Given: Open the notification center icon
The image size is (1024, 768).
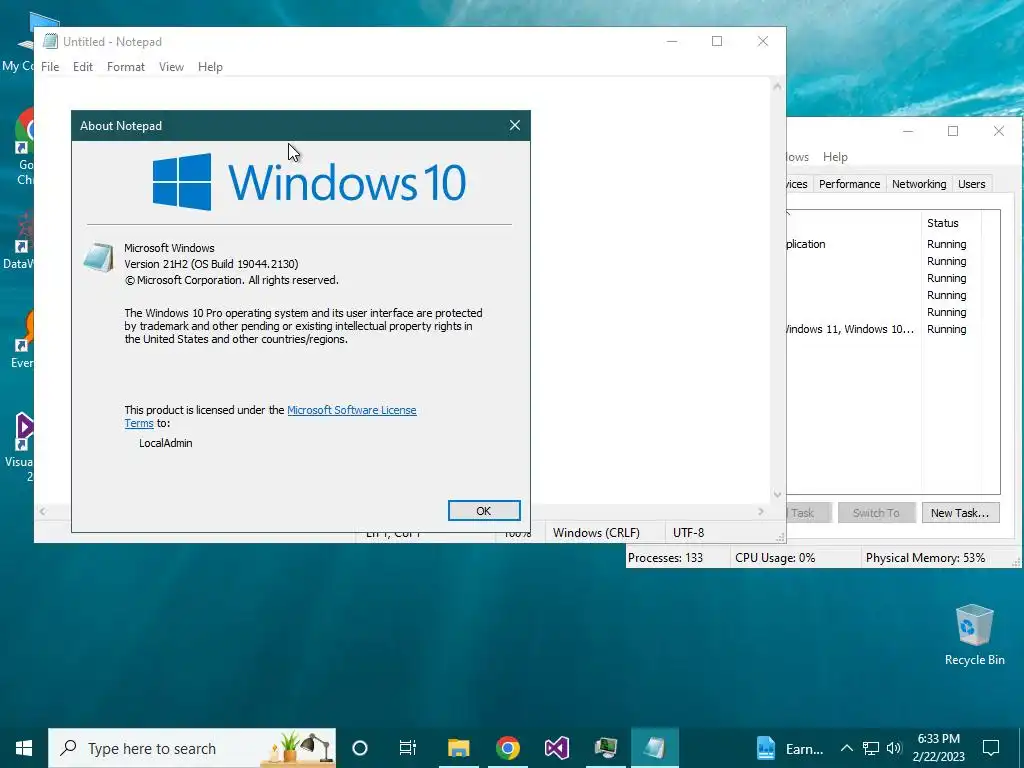Looking at the screenshot, I should [x=991, y=748].
